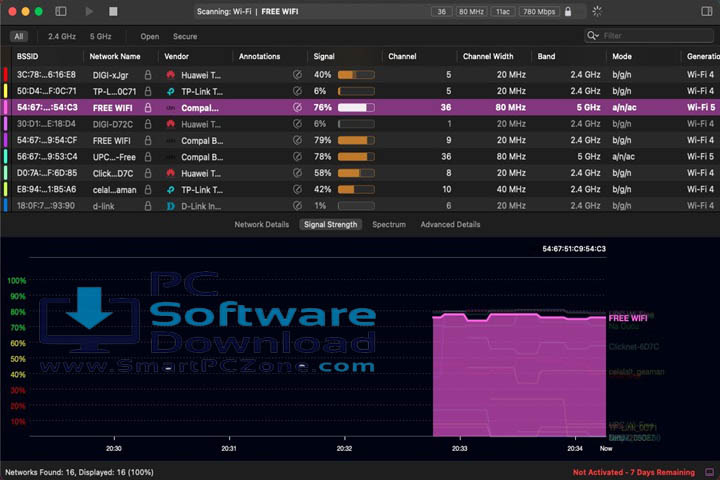The height and width of the screenshot is (480, 720).
Task: Click the scanning activity spinner icon
Action: point(597,11)
